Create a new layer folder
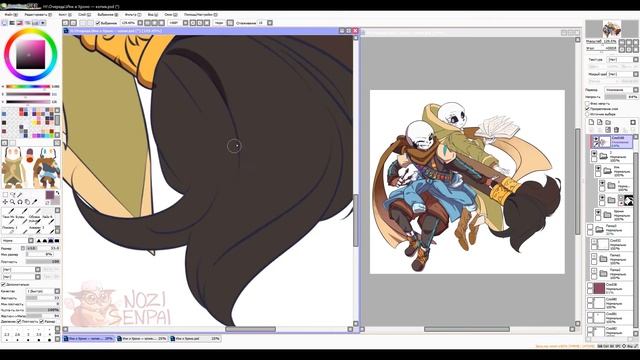This screenshot has width=640, height=360. (608, 122)
